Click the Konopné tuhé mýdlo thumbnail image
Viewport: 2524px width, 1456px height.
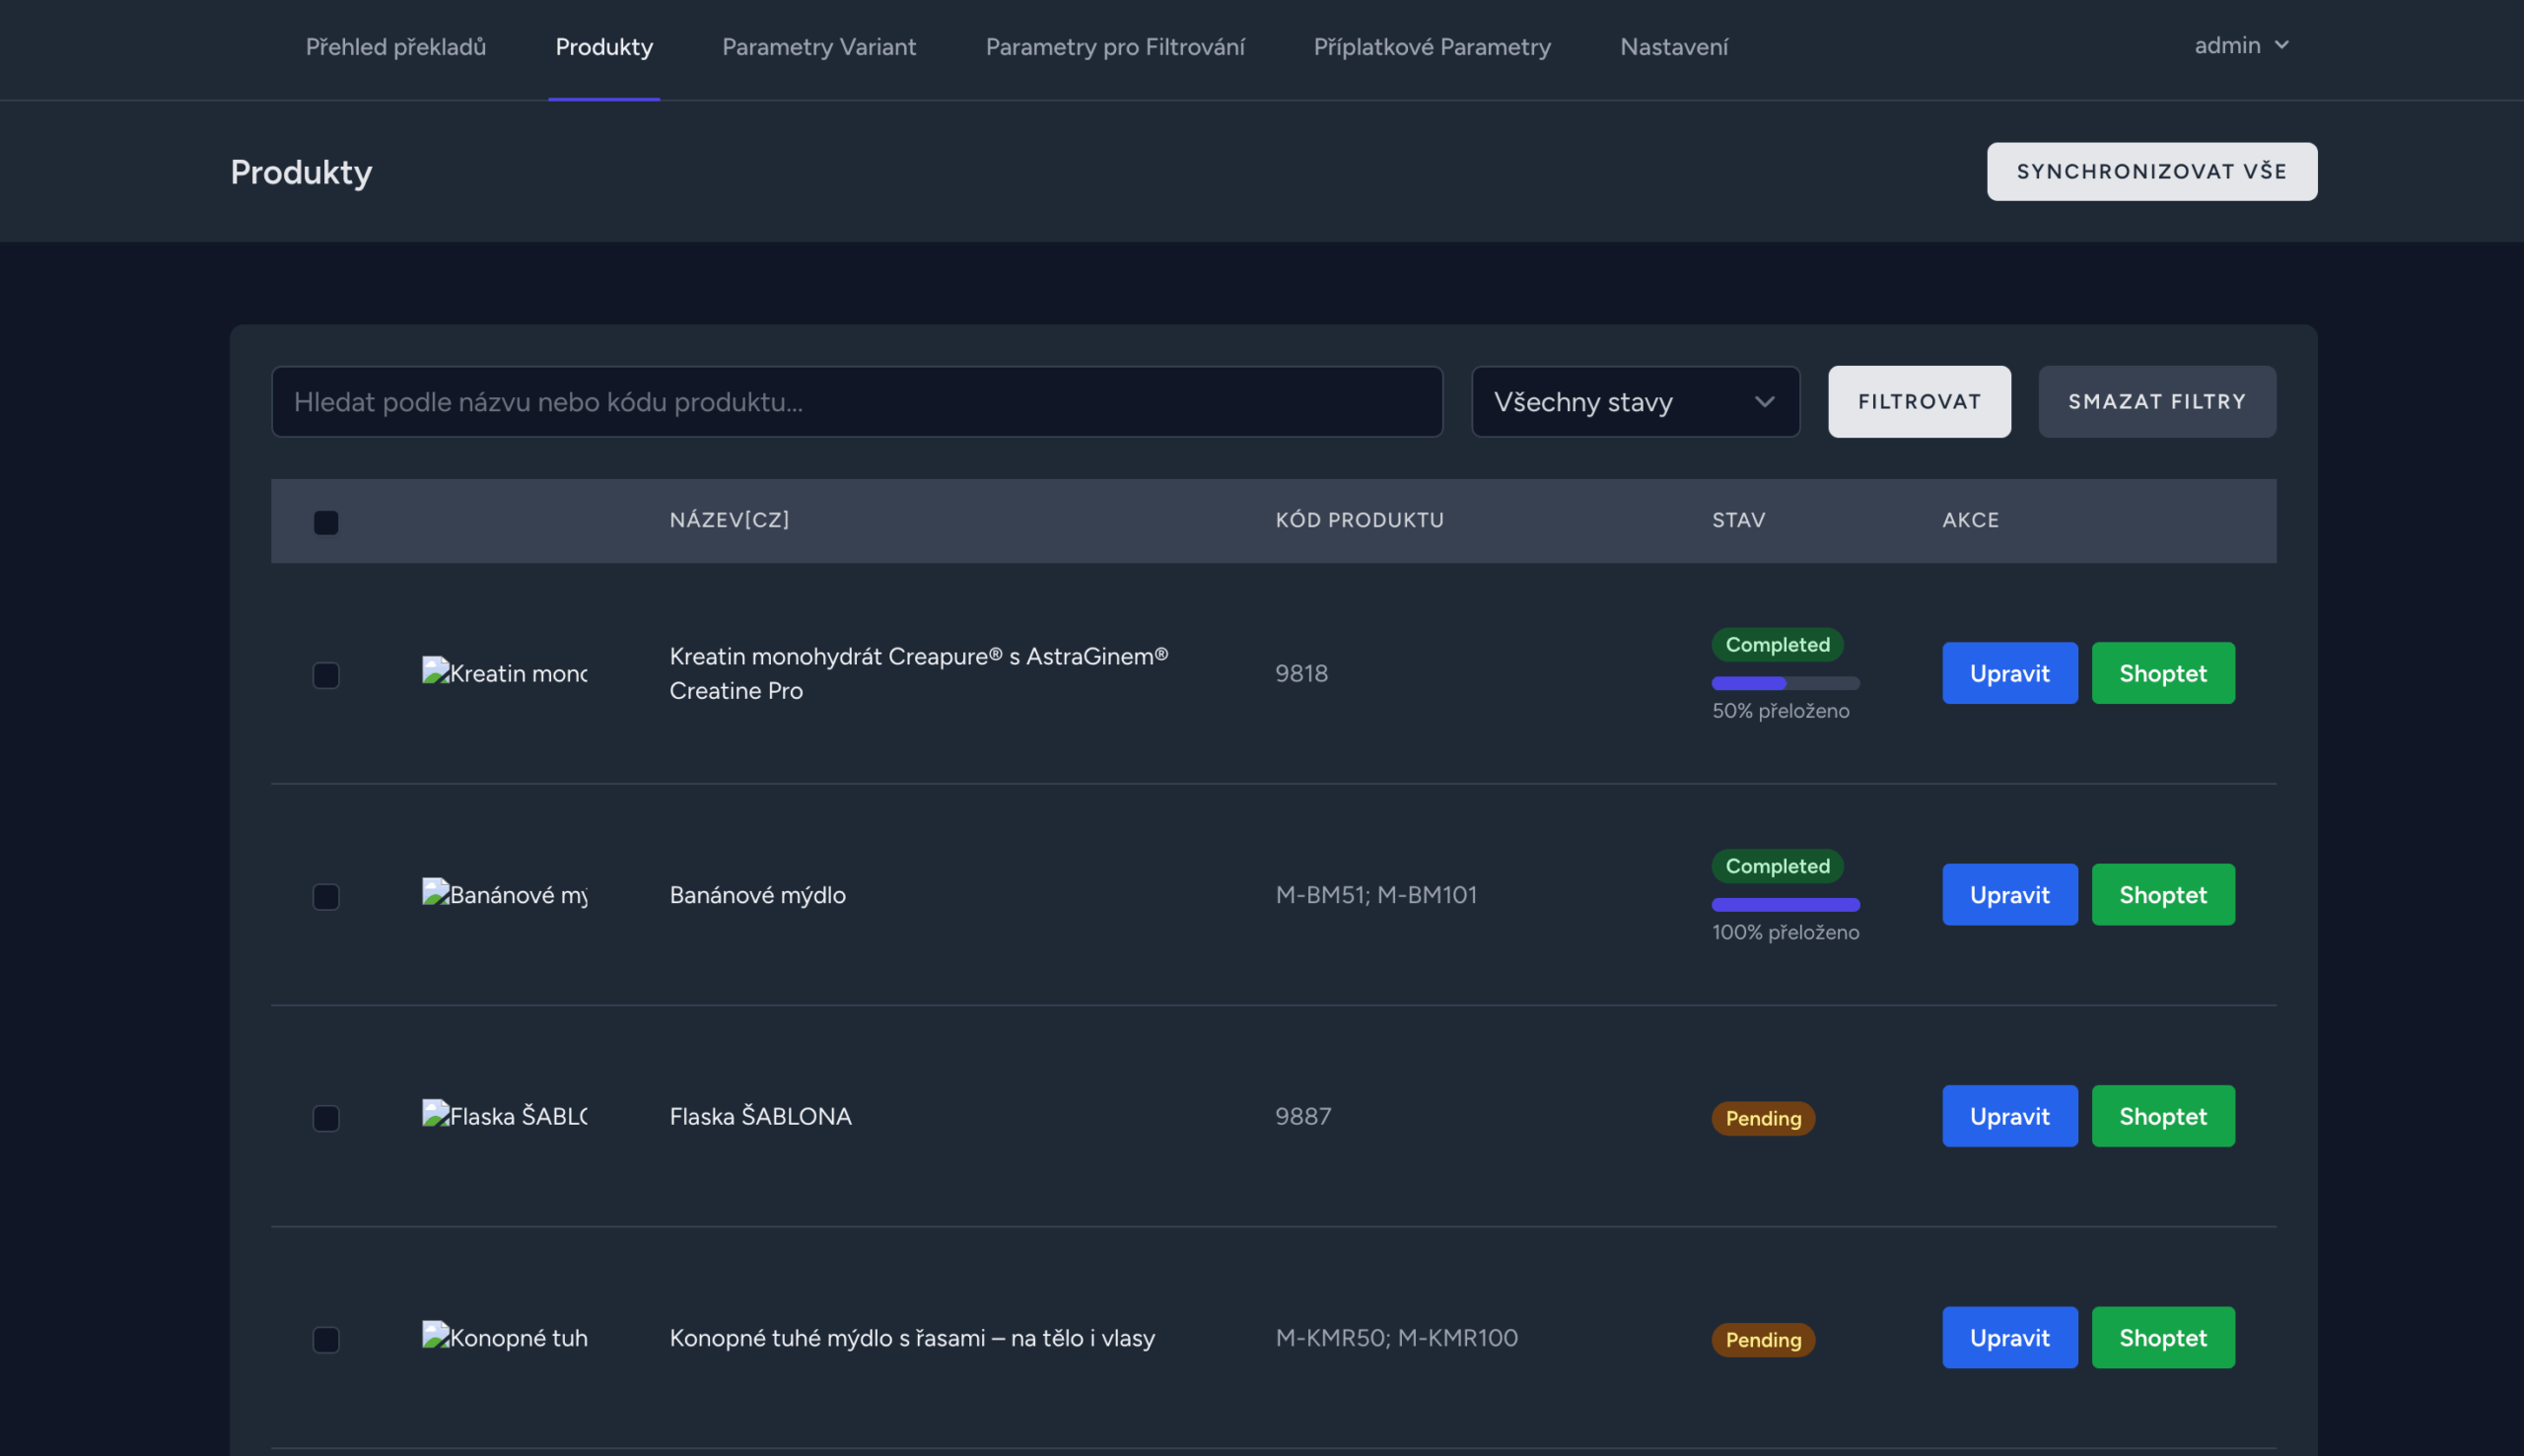click(504, 1337)
